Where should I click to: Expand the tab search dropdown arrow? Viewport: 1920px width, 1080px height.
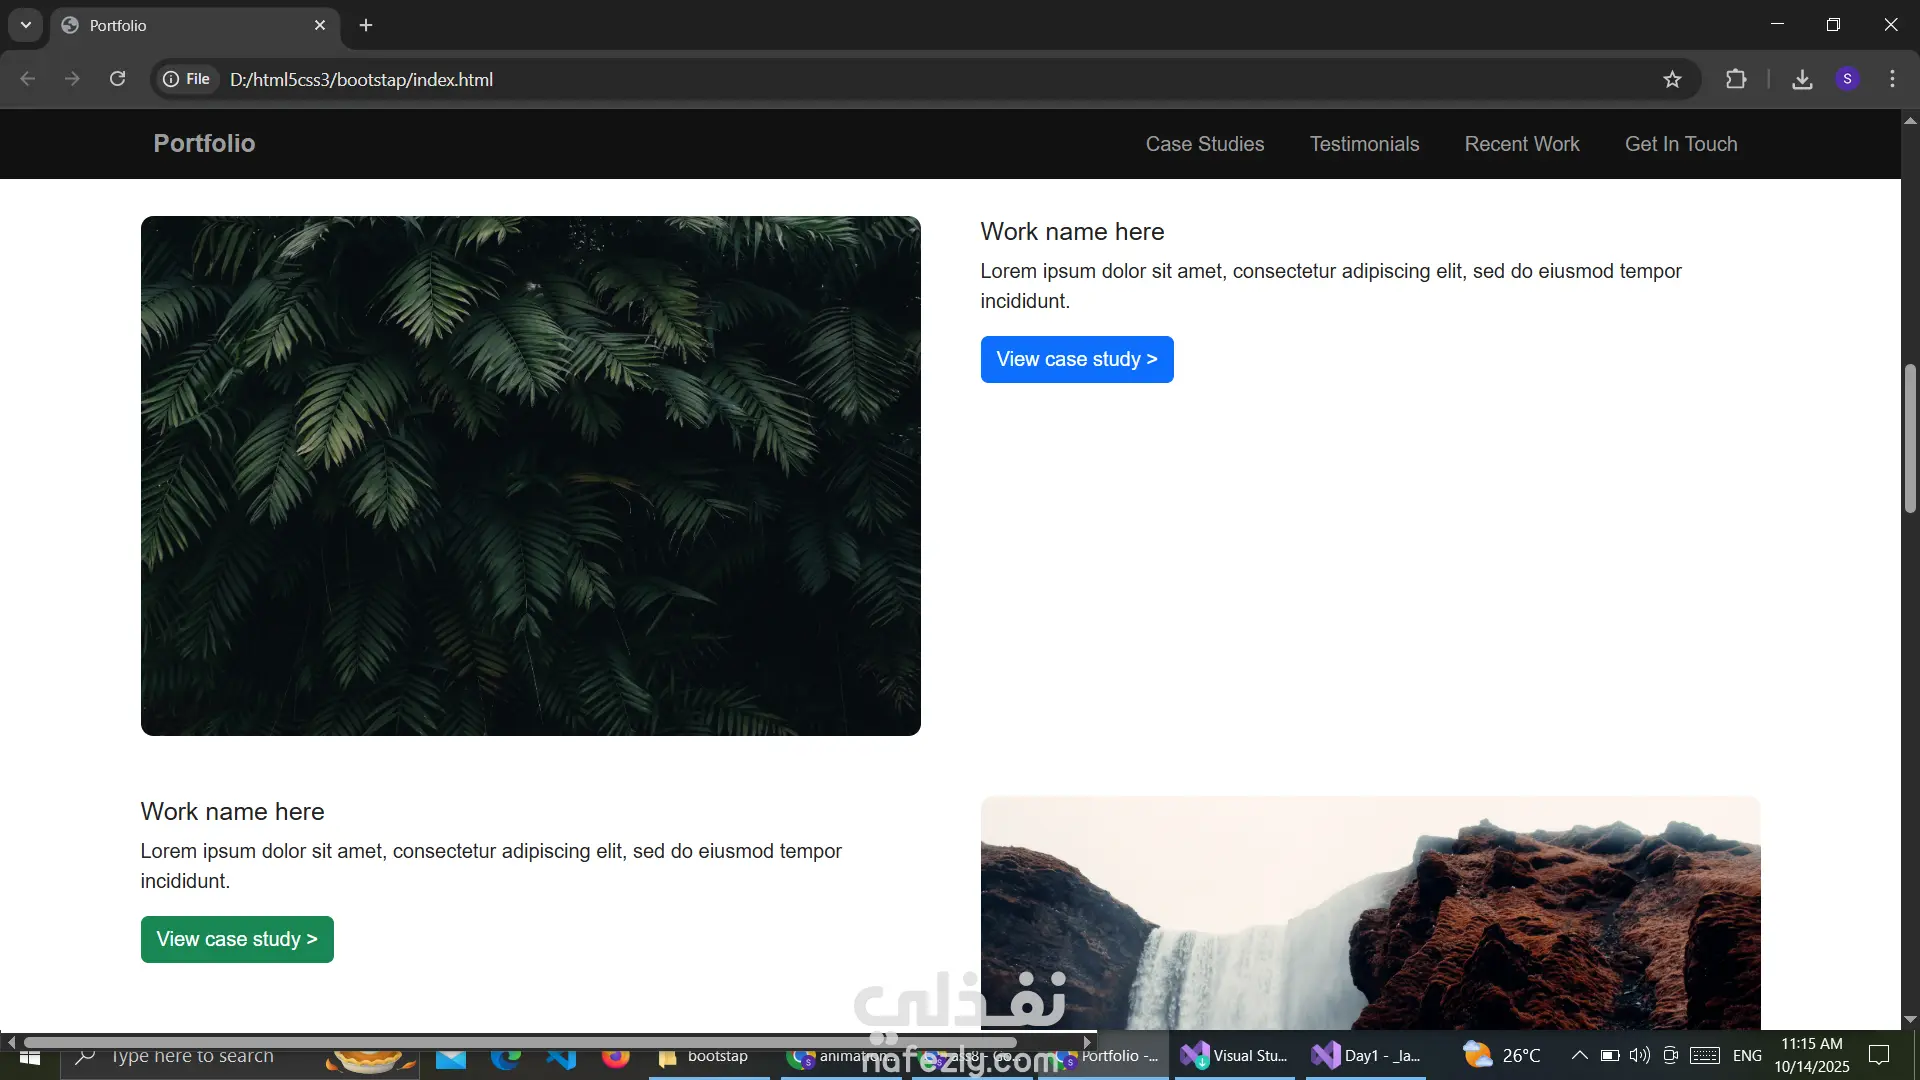click(x=26, y=25)
